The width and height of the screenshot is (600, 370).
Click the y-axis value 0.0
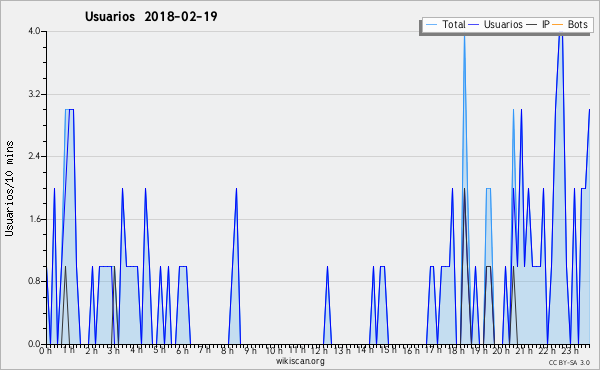click(x=34, y=344)
